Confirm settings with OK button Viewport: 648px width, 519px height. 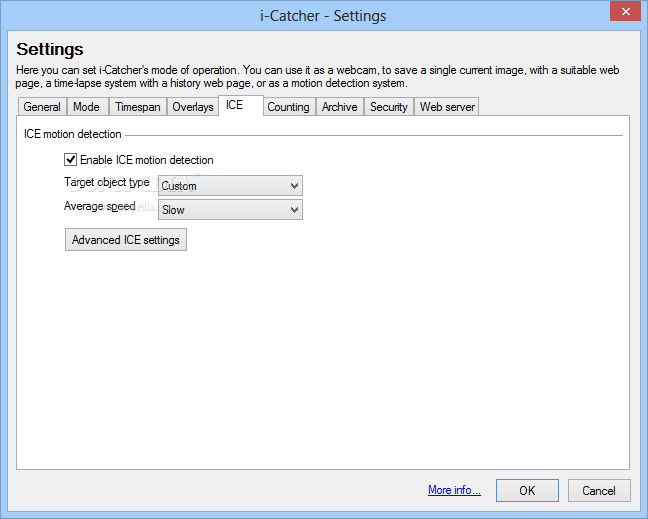[x=527, y=490]
